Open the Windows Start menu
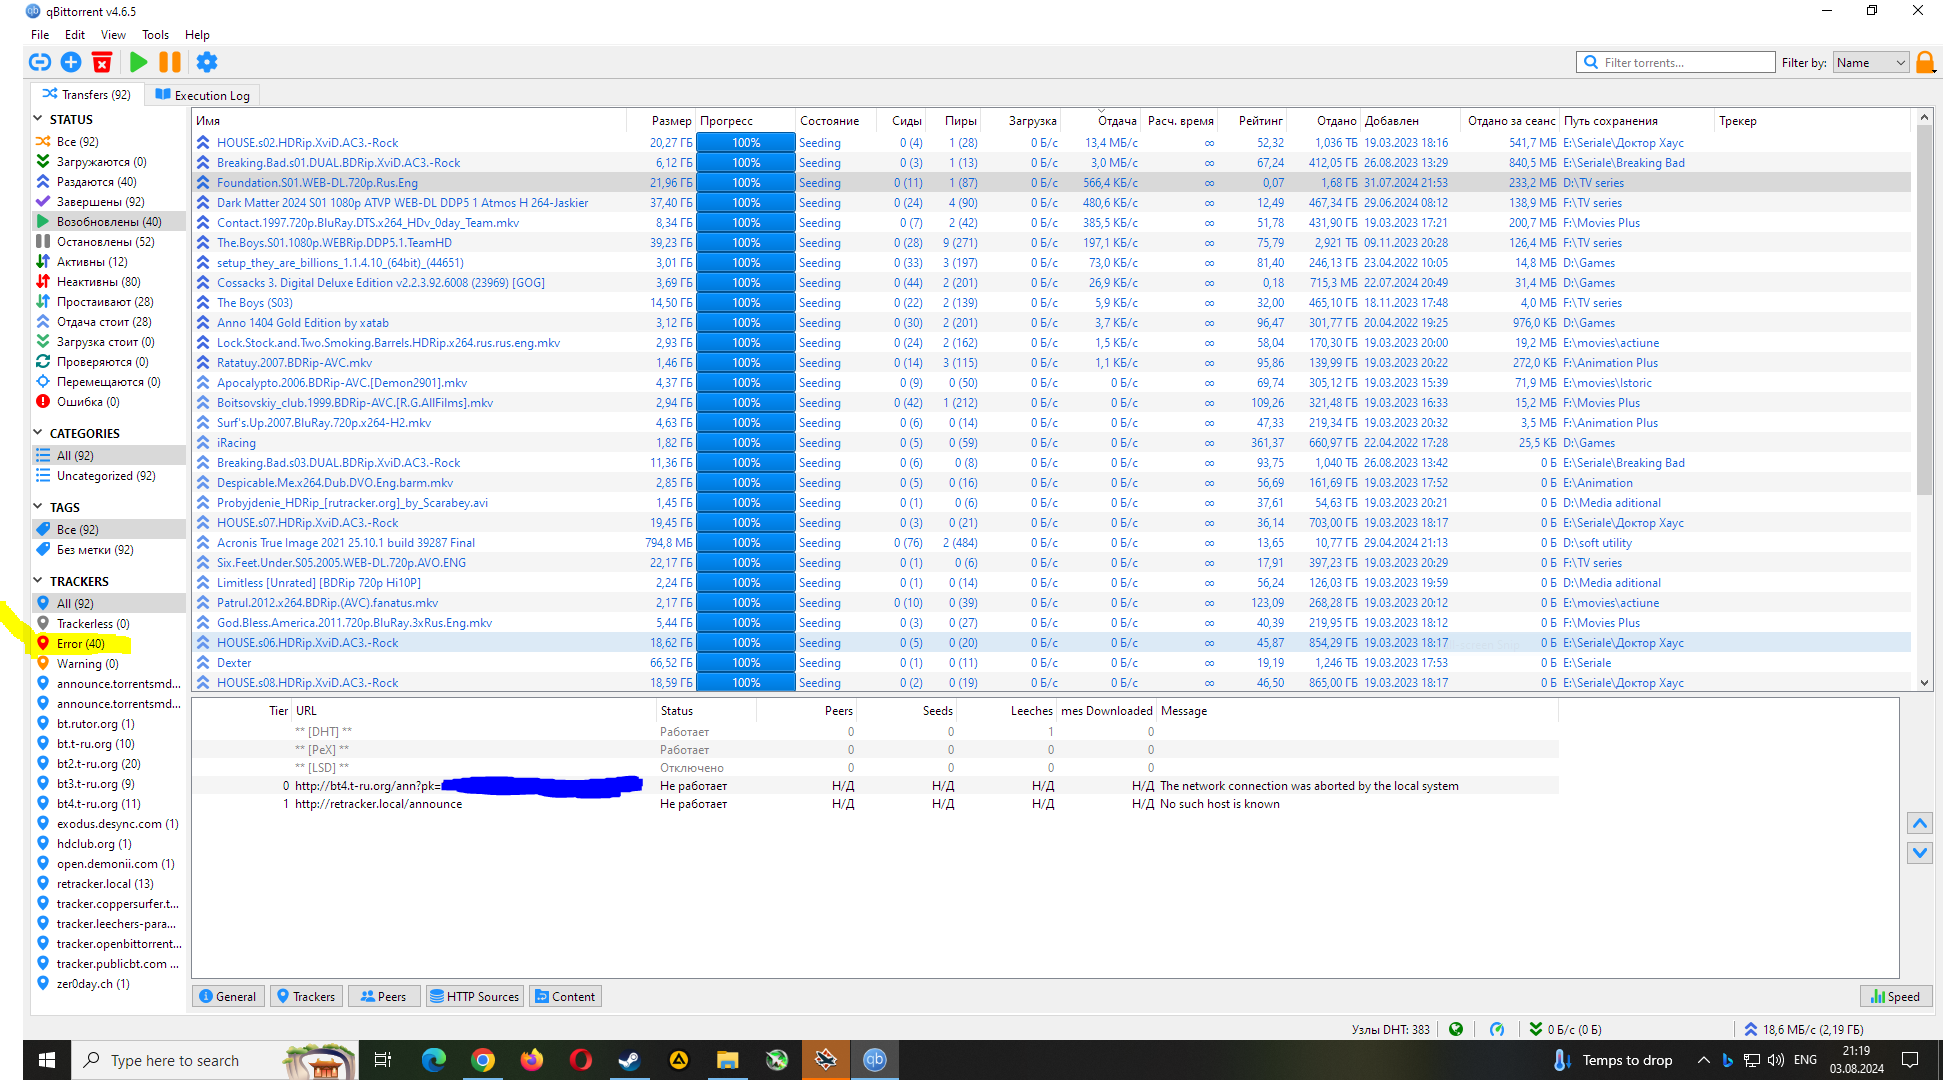This screenshot has width=1943, height=1080. pyautogui.click(x=46, y=1060)
